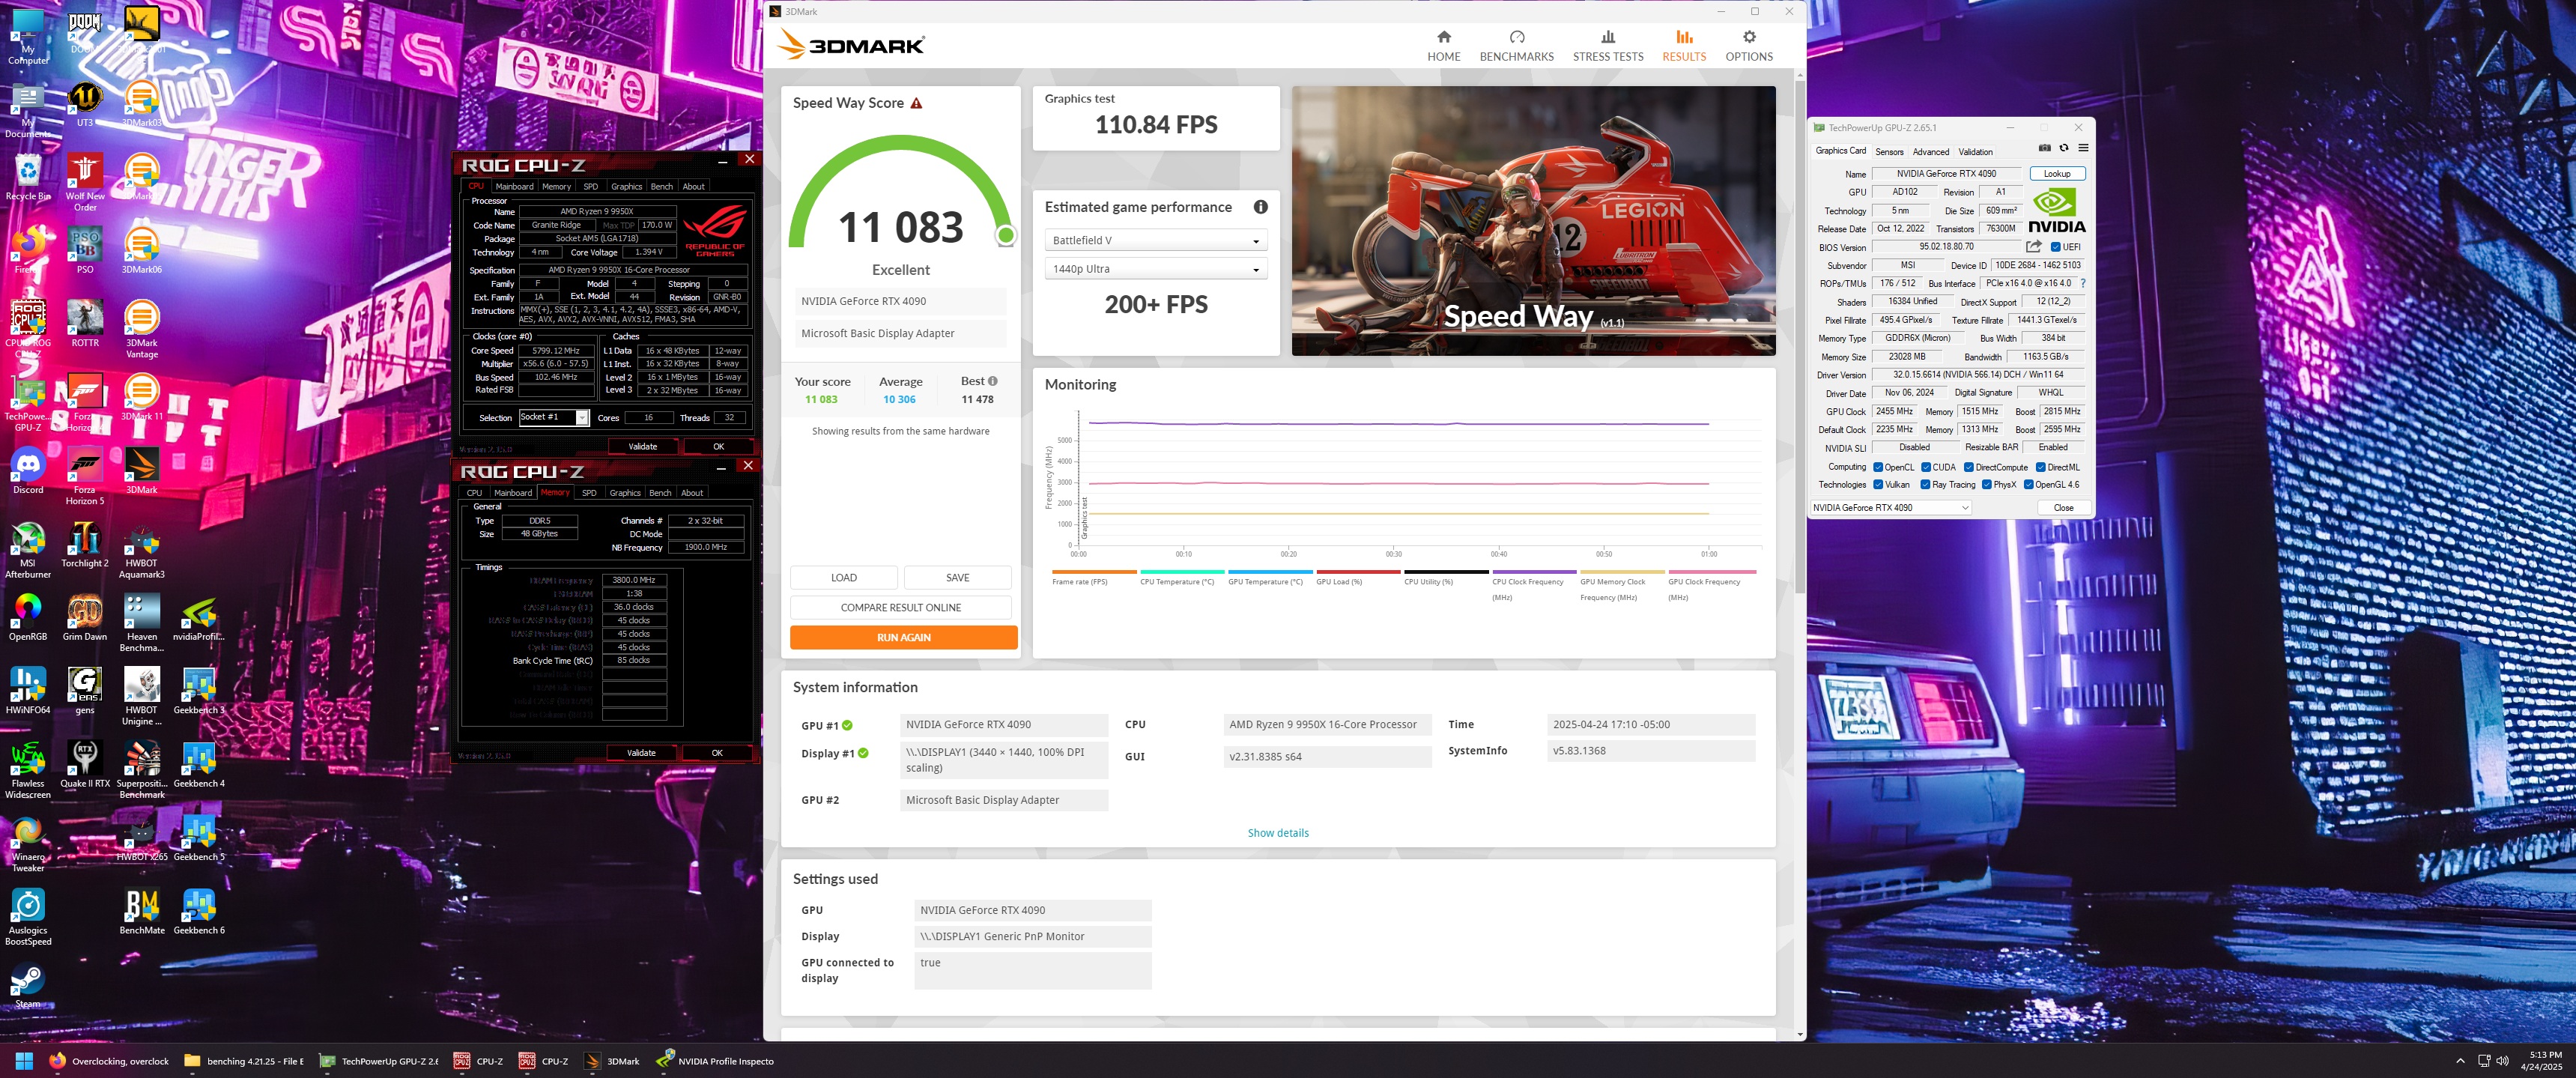Click the Windows Start button in the taskbar
Screen dimensions: 2576x1078
click(24, 1061)
